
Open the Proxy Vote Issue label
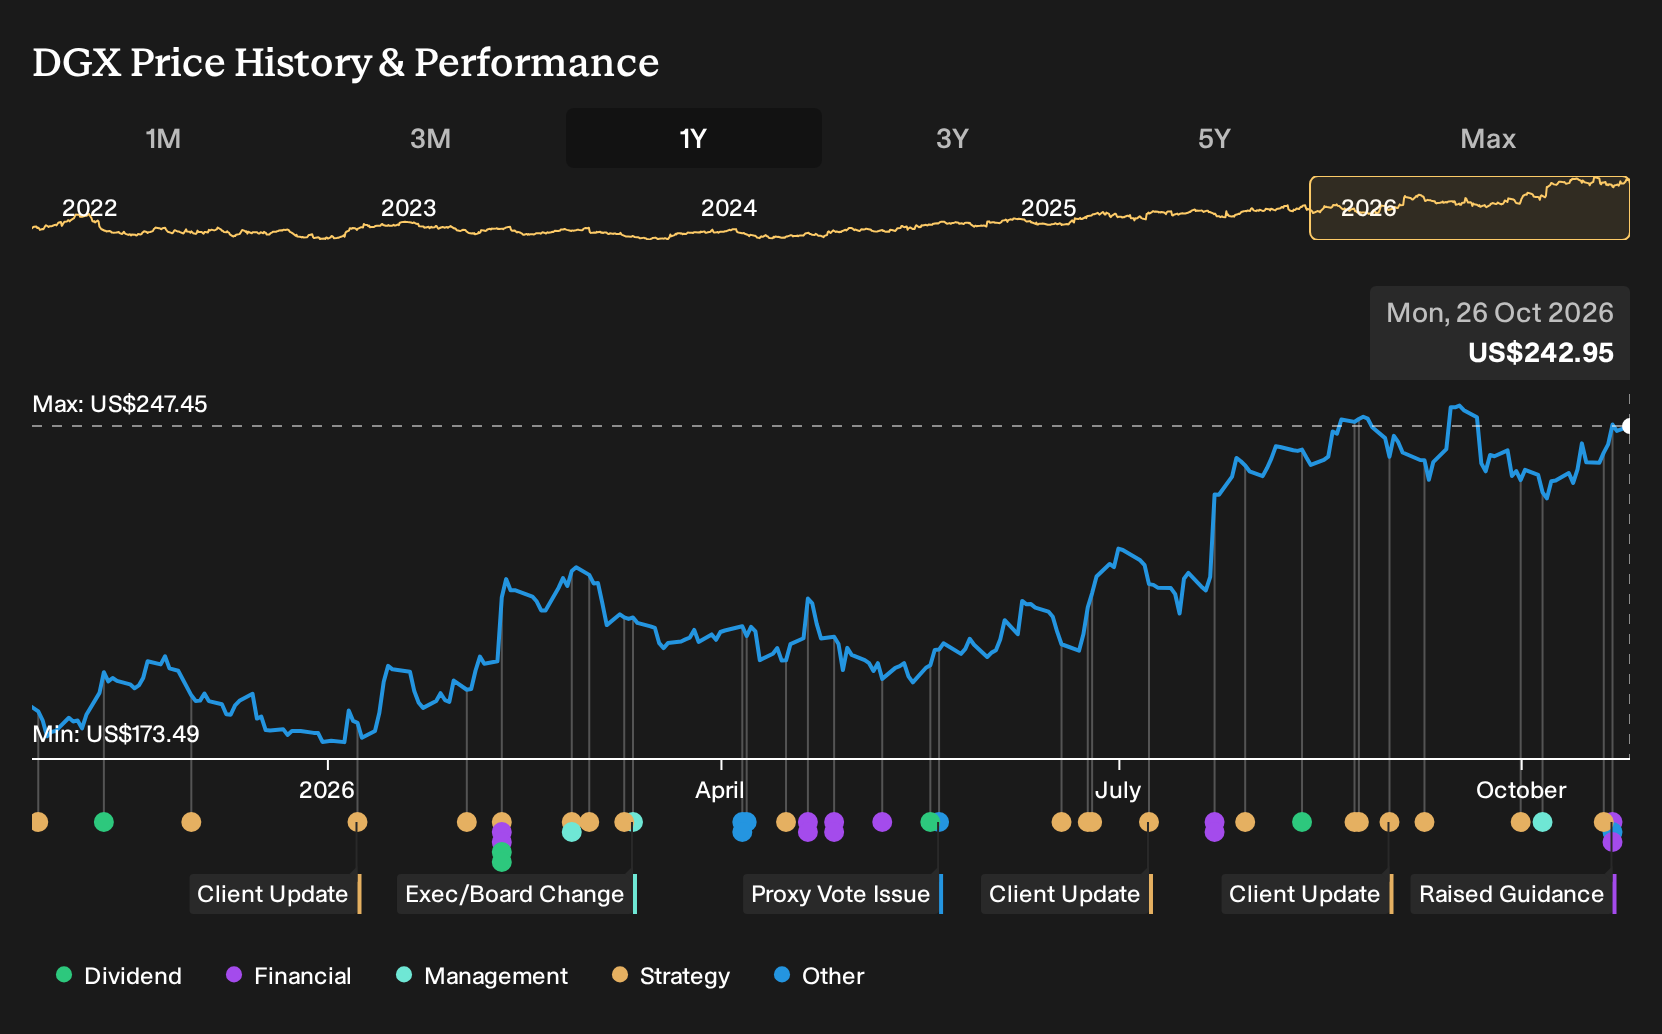pyautogui.click(x=843, y=894)
